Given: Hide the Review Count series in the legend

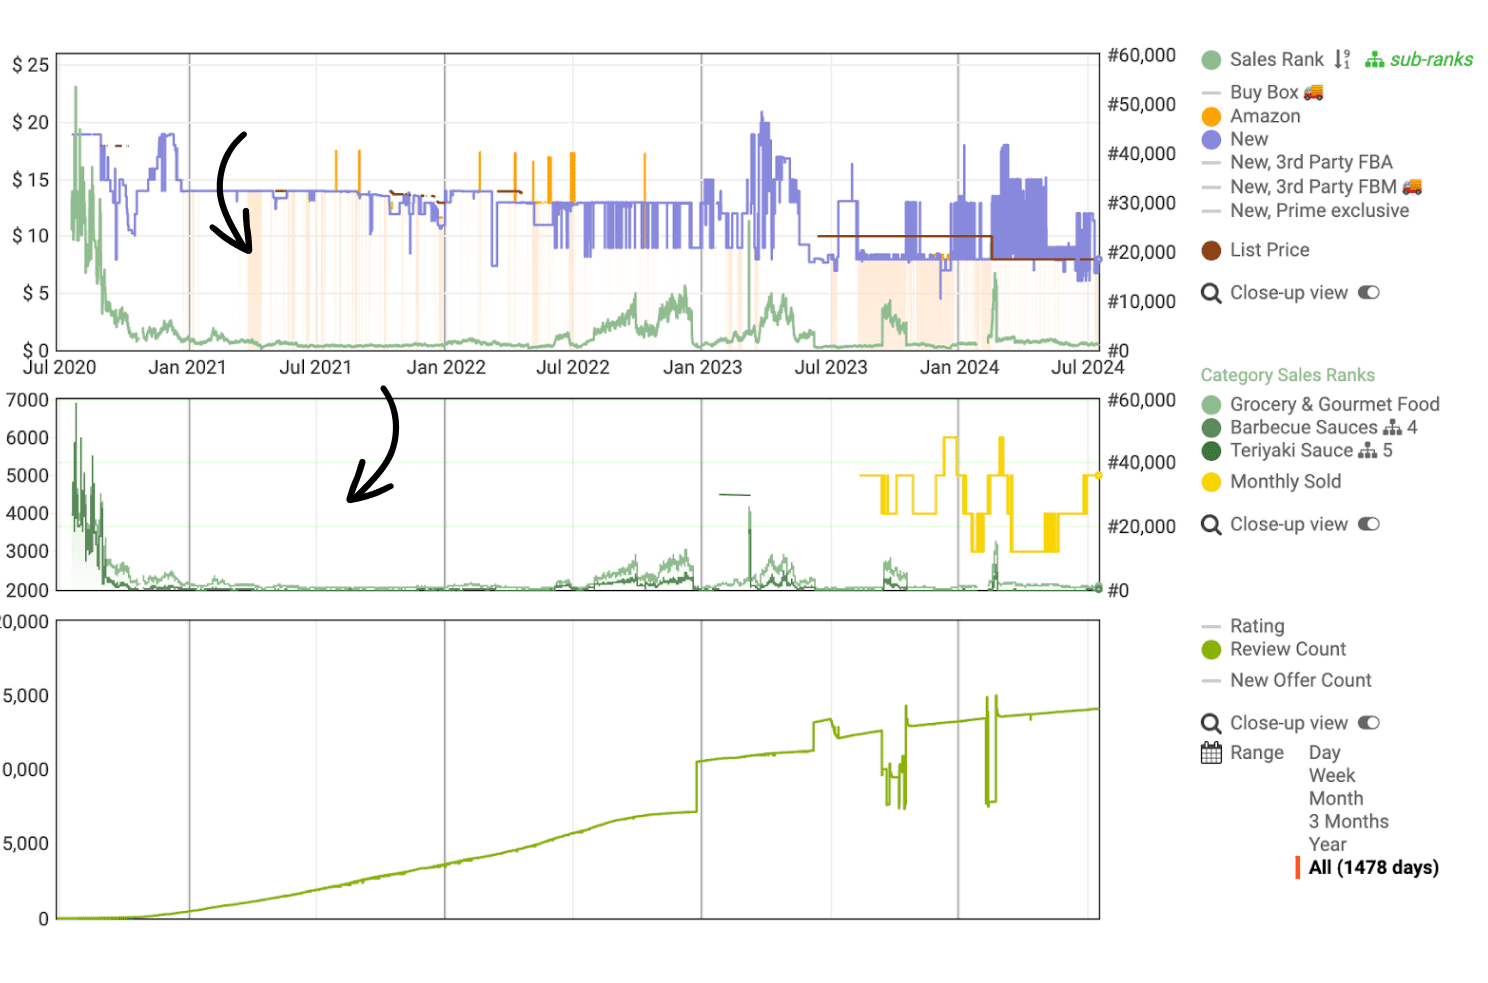Looking at the screenshot, I should tap(1287, 650).
